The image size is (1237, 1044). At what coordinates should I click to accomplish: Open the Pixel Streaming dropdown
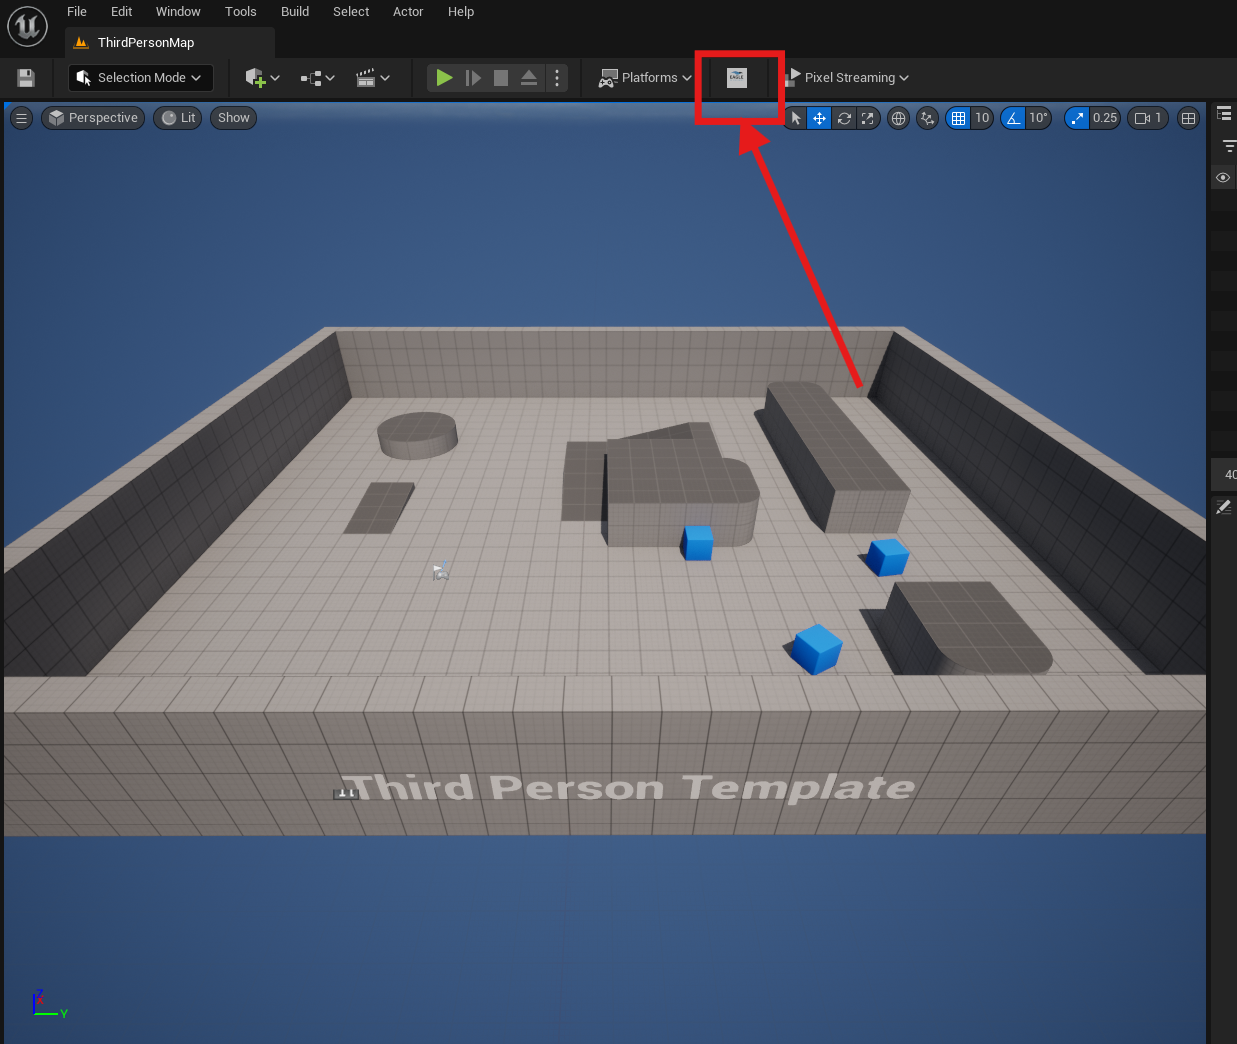pyautogui.click(x=848, y=78)
